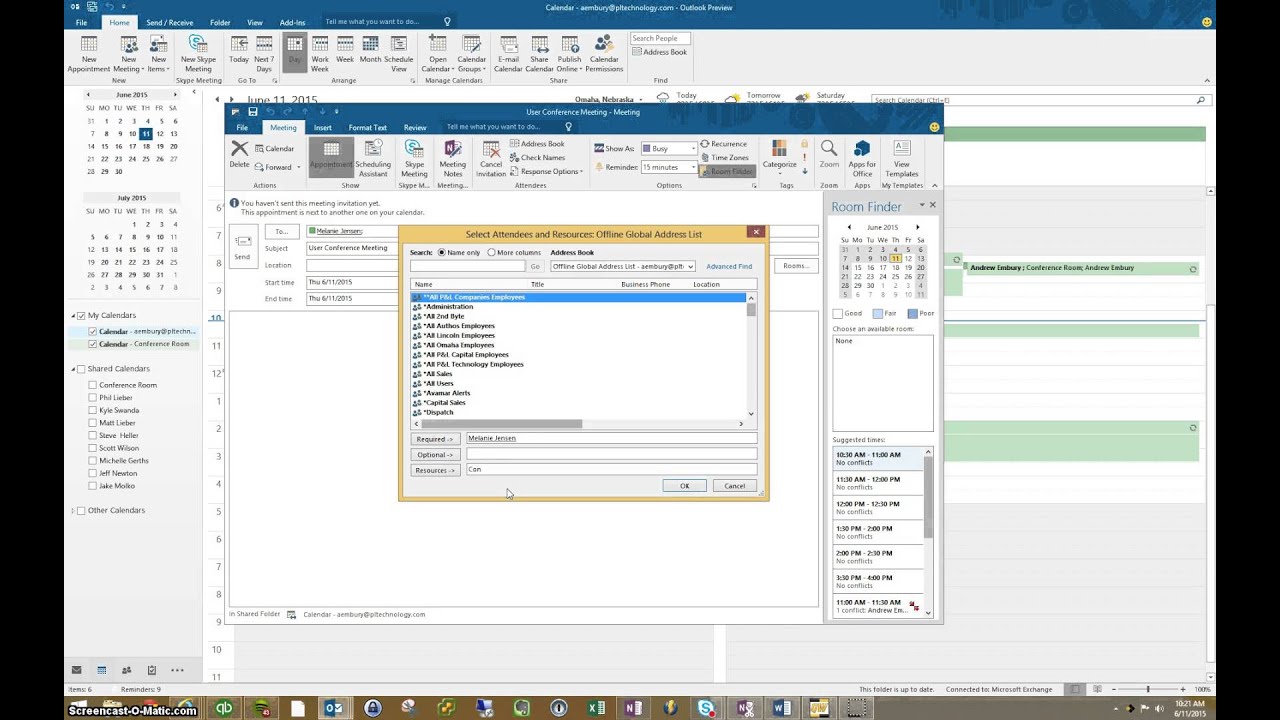The image size is (1280, 720).
Task: Click View Templates in meeting ribbon
Action: point(902,159)
